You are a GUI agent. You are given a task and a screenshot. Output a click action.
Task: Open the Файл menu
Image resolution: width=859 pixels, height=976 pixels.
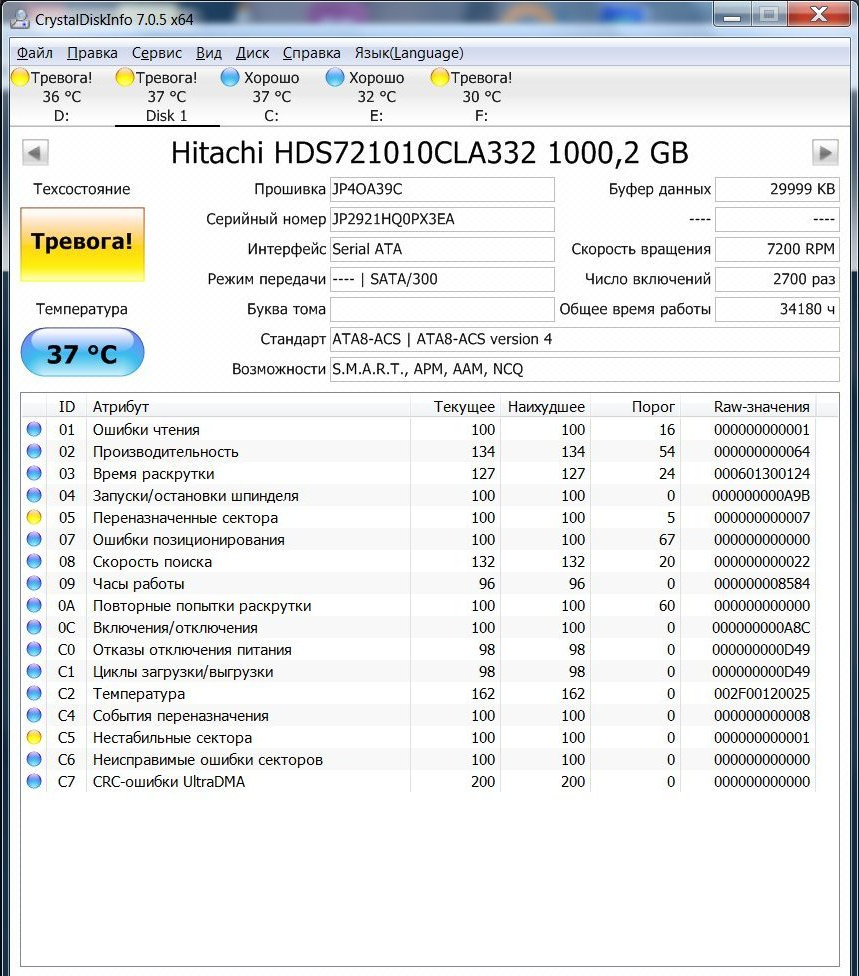[x=34, y=53]
